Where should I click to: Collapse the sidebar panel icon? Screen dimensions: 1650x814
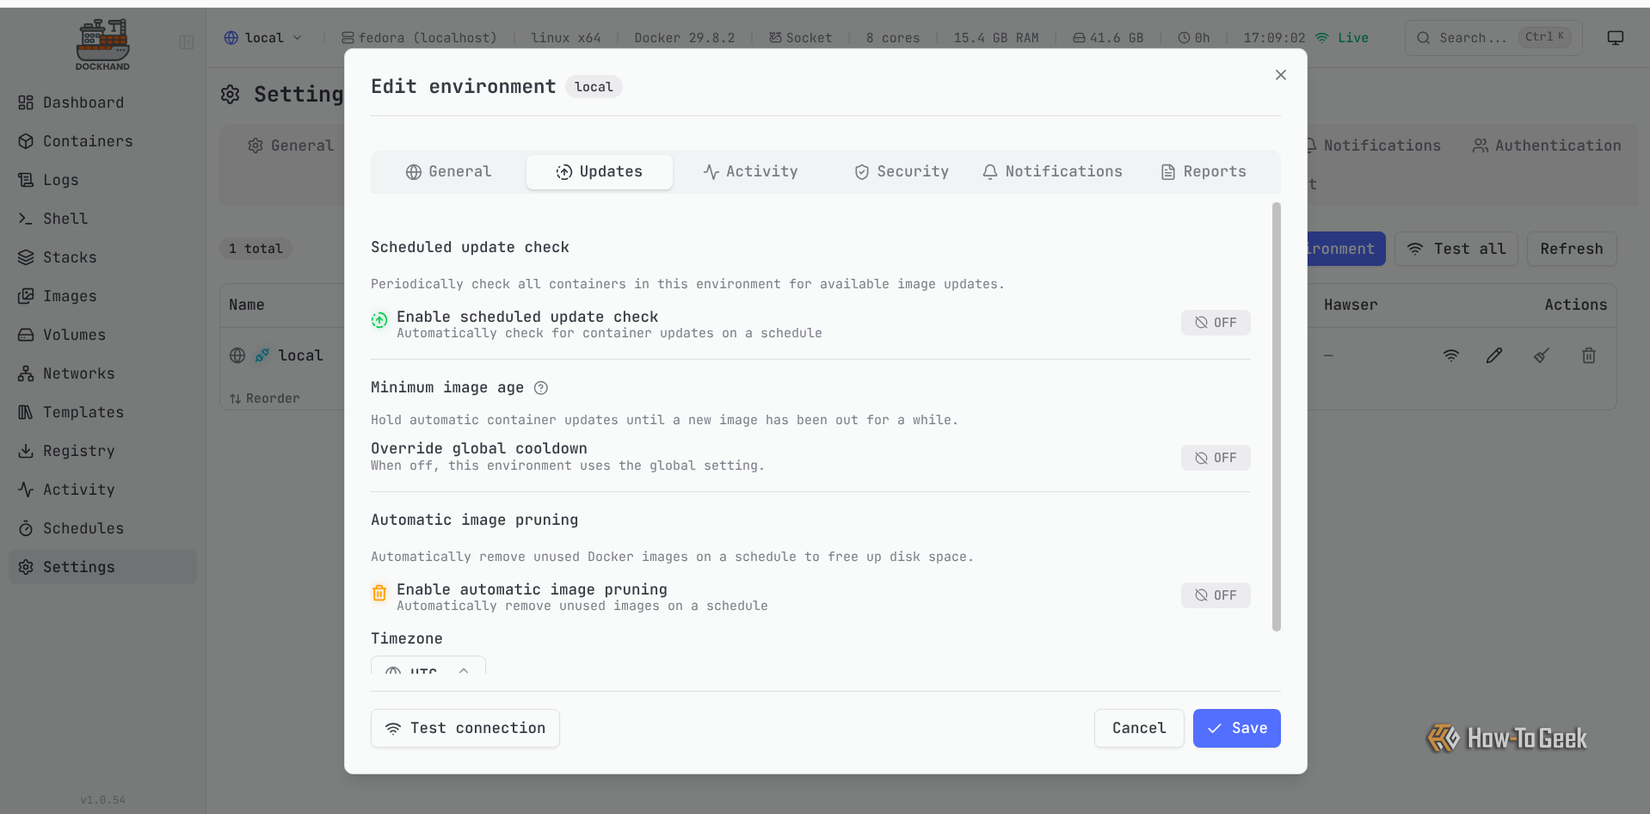(186, 42)
